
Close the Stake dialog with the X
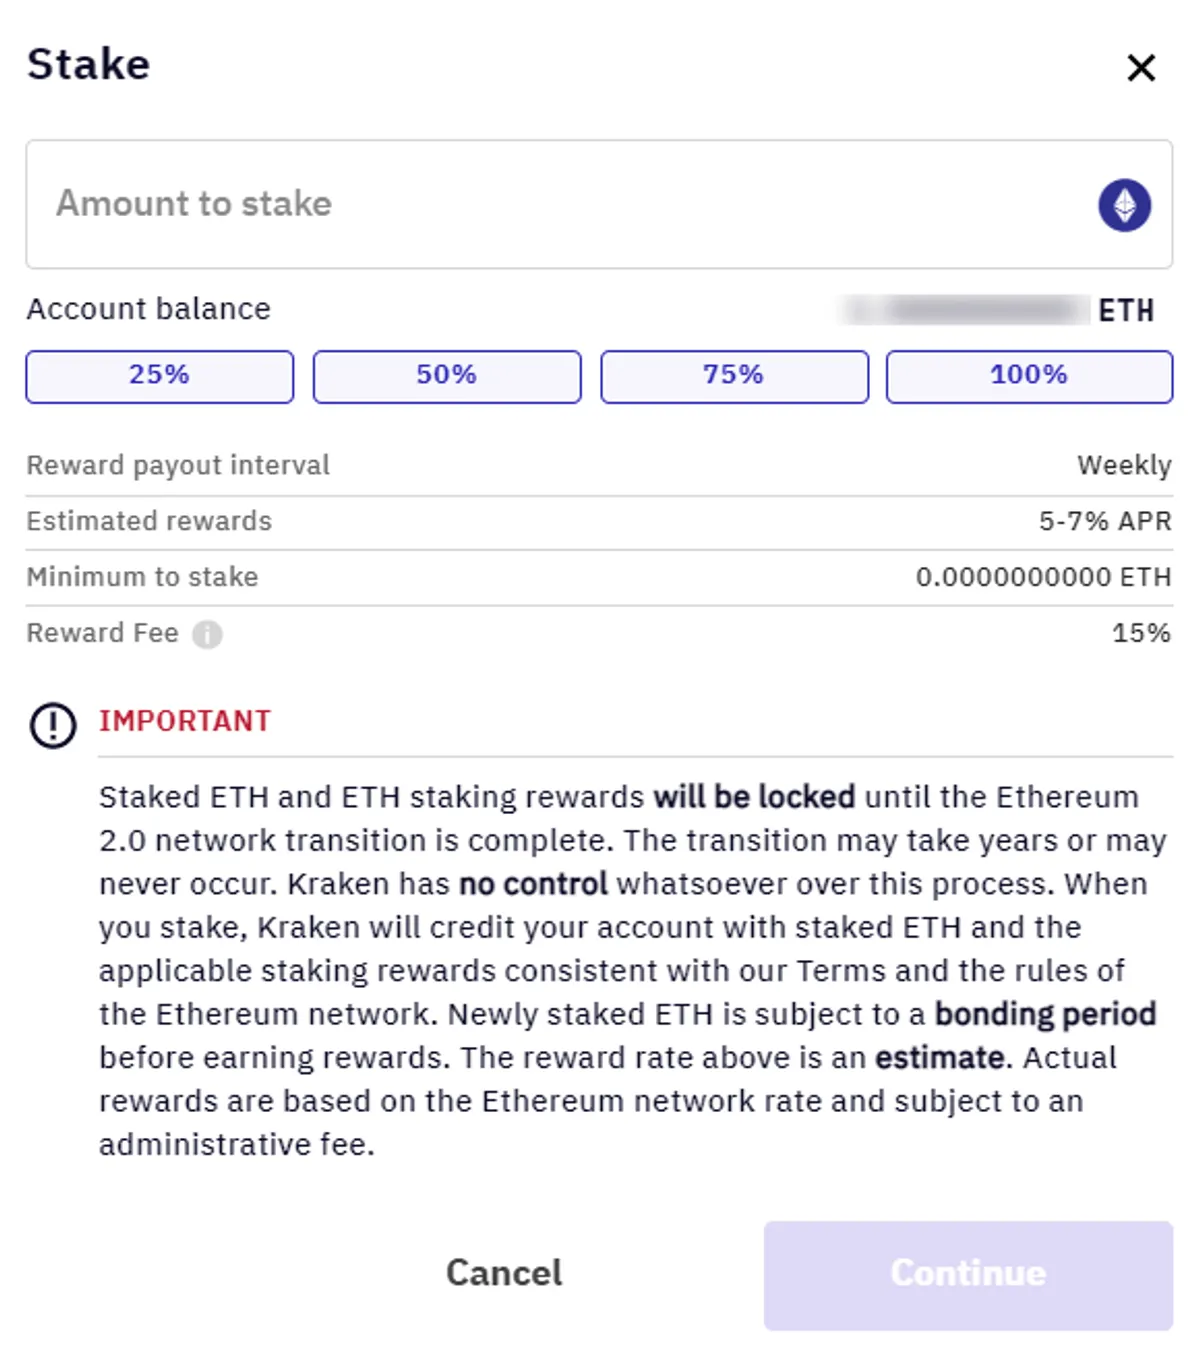click(1141, 68)
